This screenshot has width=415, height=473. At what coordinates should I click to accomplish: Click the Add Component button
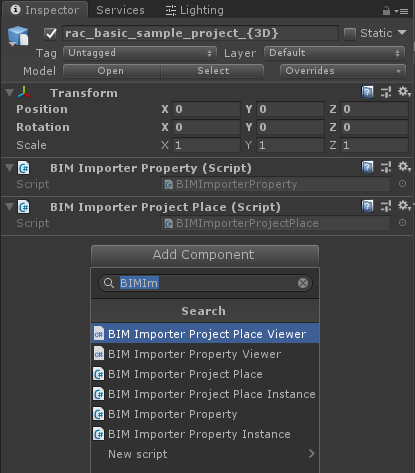[205, 255]
